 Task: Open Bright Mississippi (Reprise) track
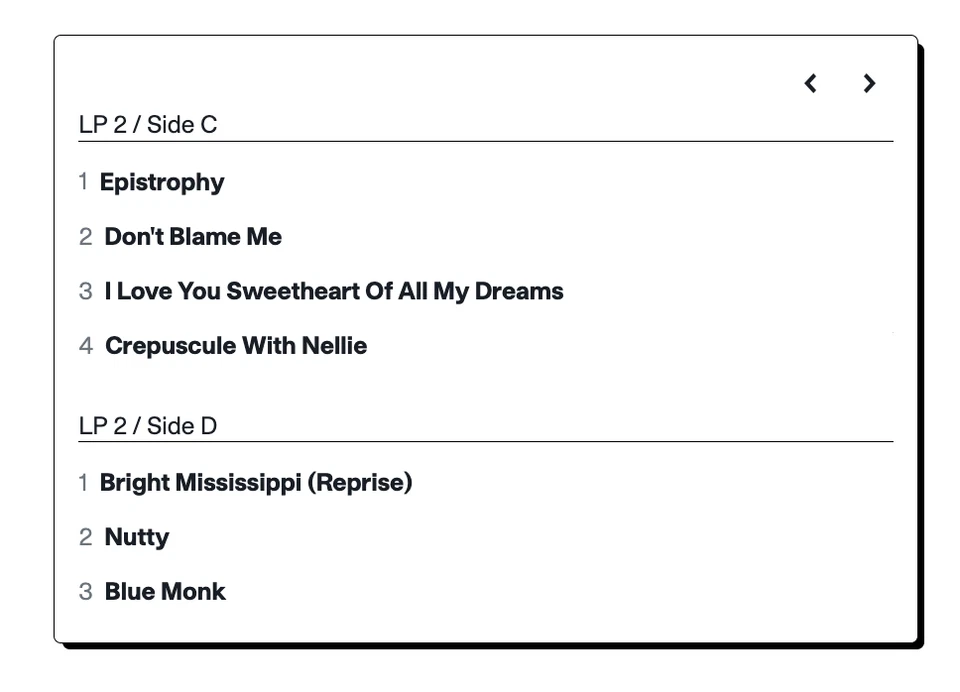click(256, 483)
